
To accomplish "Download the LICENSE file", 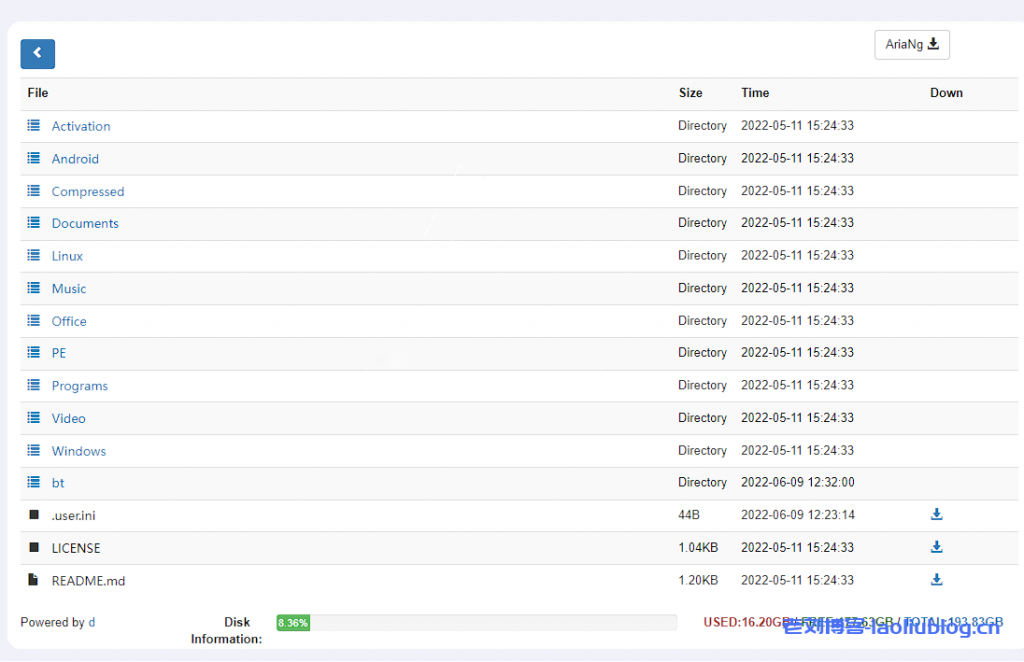I will pos(936,547).
